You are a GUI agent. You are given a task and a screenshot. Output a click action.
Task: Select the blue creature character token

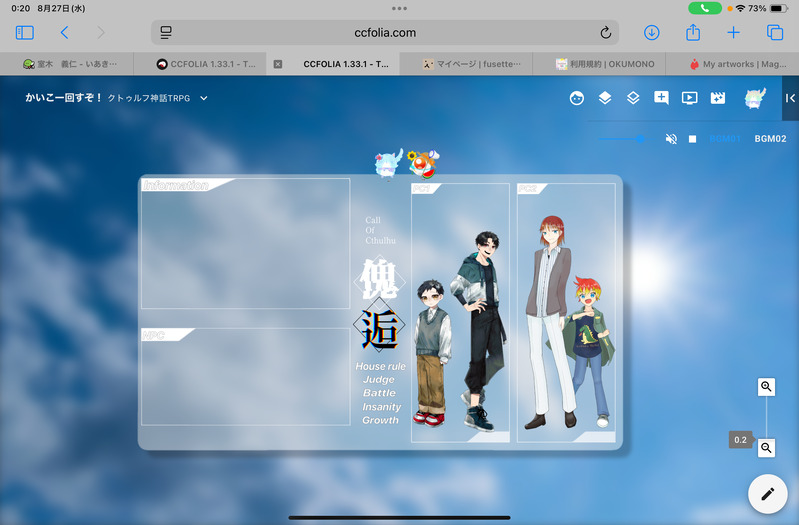(x=389, y=163)
